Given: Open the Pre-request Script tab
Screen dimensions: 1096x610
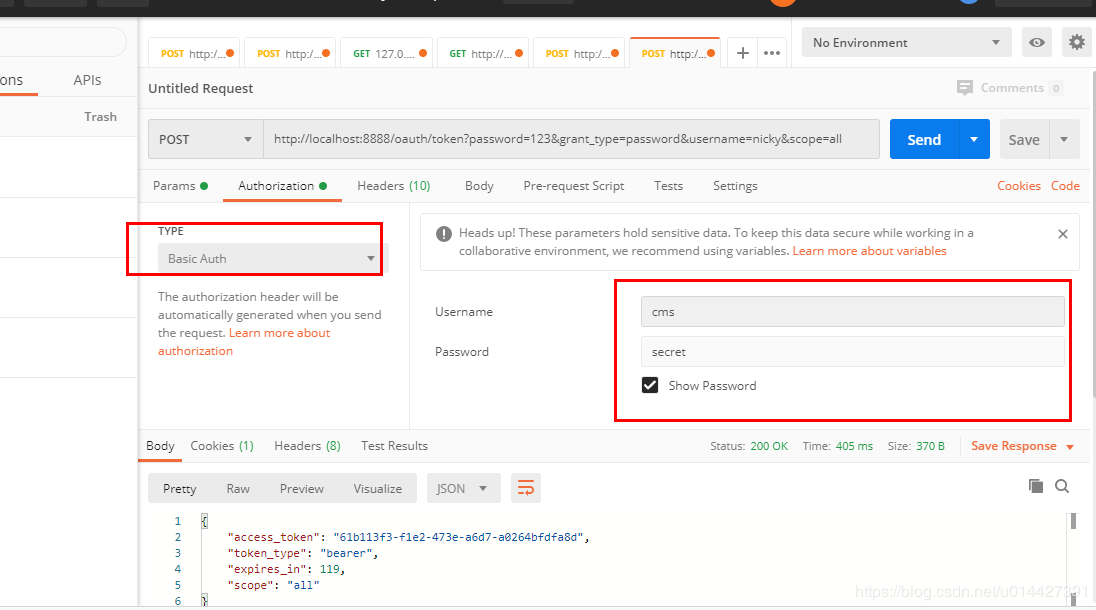Looking at the screenshot, I should pos(573,186).
